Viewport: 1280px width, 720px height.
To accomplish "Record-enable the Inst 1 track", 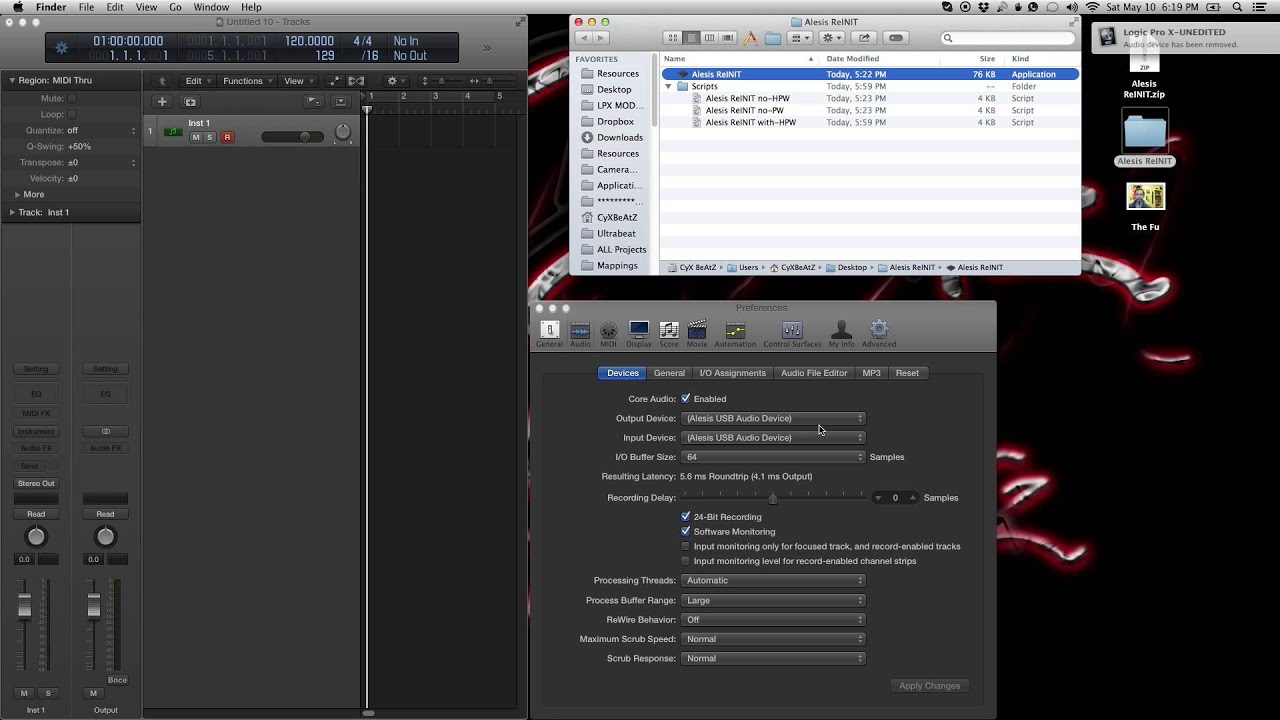I will [227, 137].
